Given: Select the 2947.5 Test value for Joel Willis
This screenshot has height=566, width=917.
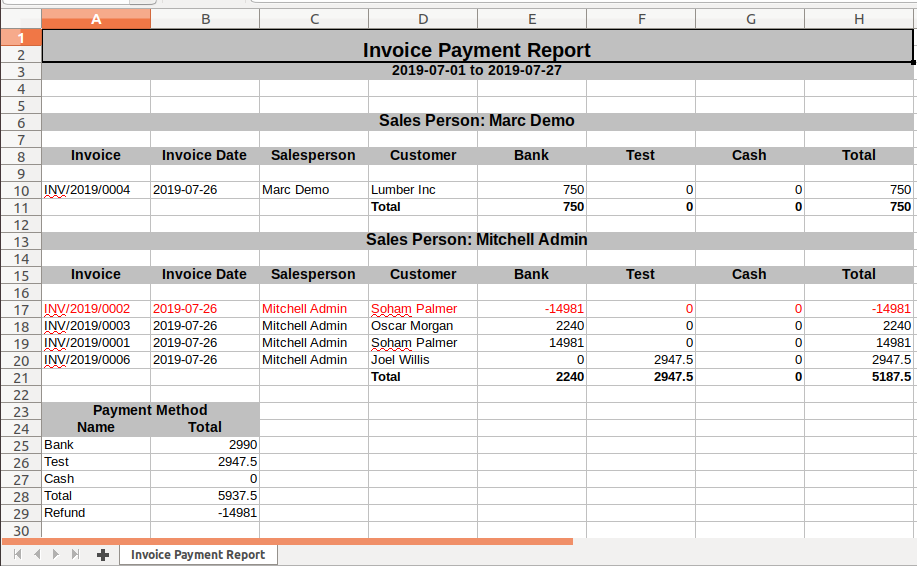Looking at the screenshot, I should click(x=641, y=360).
